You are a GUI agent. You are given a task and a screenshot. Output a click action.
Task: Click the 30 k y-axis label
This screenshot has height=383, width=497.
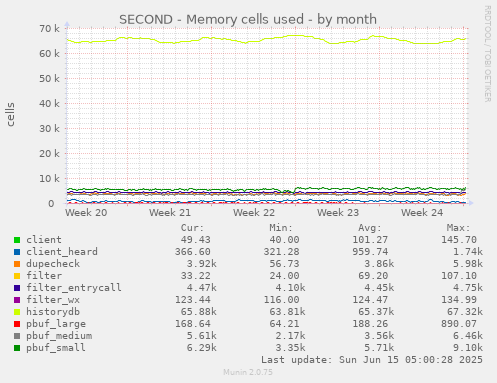[49, 129]
